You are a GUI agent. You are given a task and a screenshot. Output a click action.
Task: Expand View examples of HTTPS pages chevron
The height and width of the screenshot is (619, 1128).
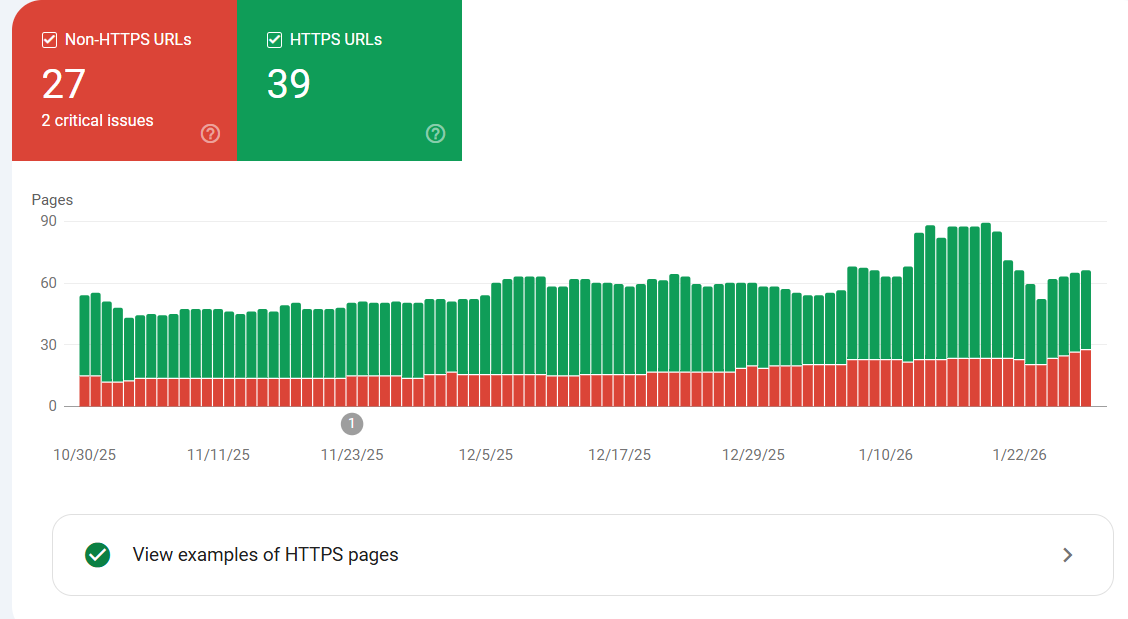[1068, 555]
